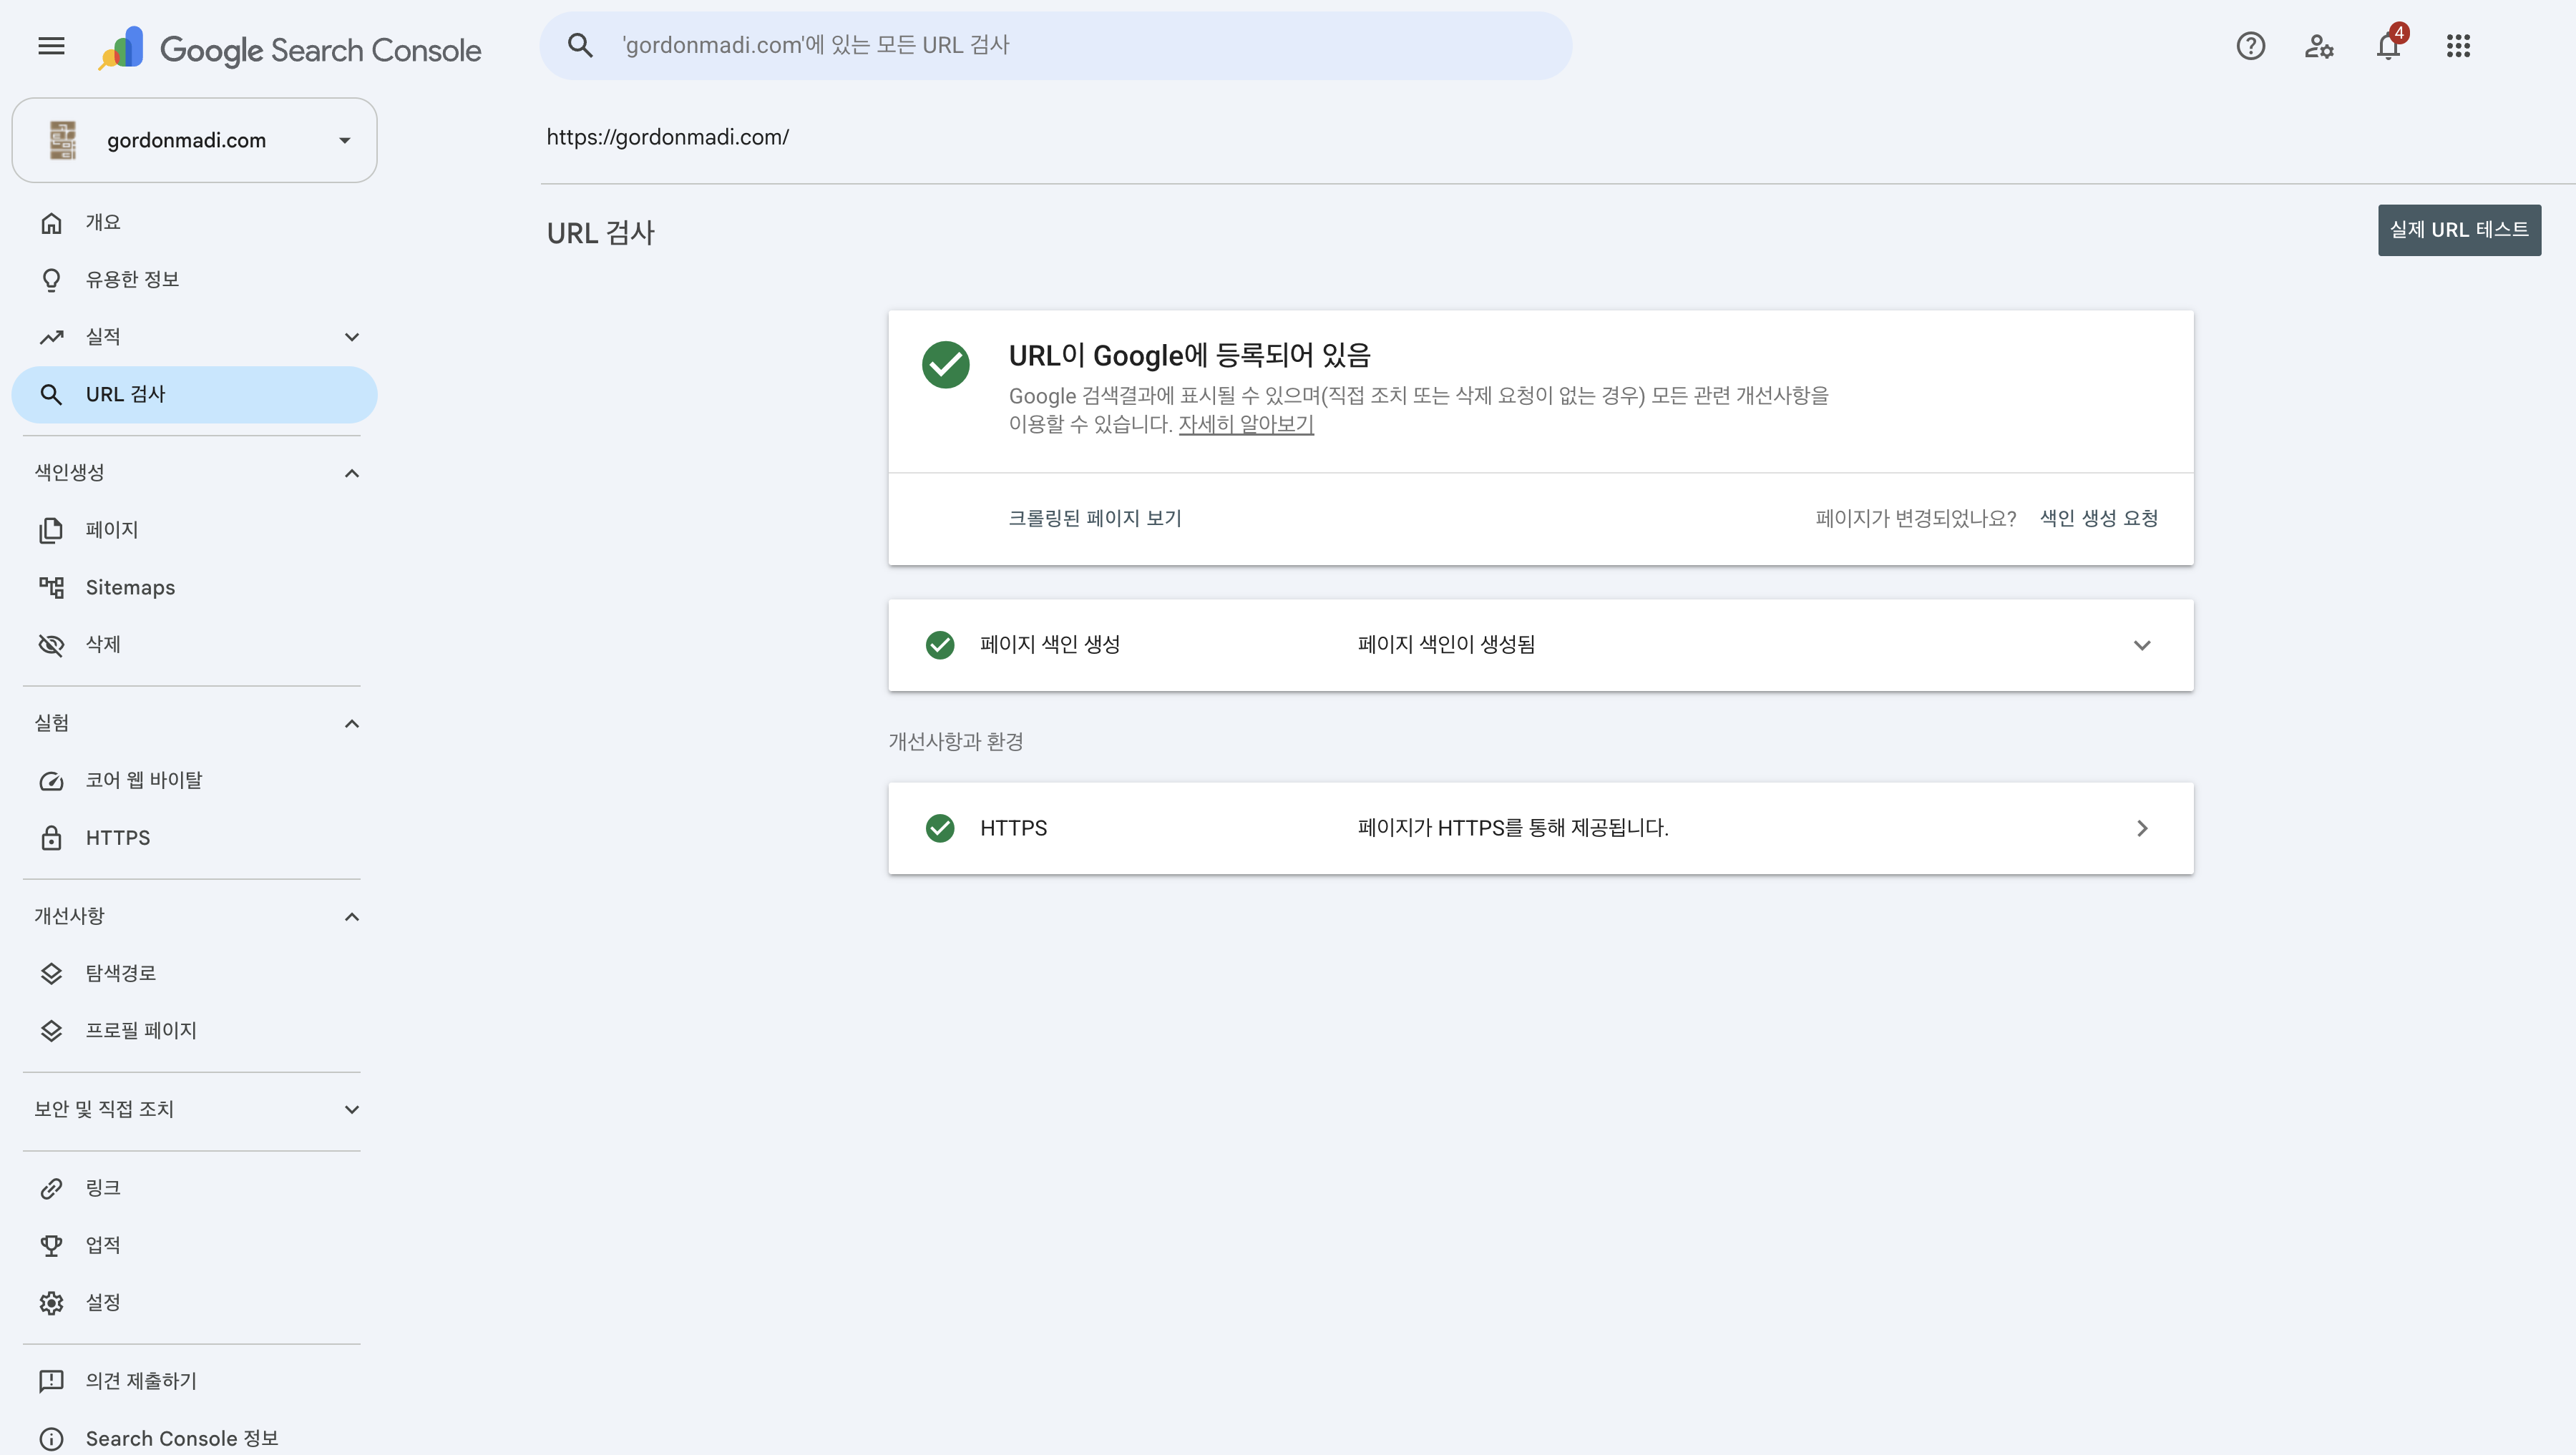This screenshot has height=1455, width=2576.
Task: Click the feedback icon beside 의견 제출하기
Action: point(51,1381)
